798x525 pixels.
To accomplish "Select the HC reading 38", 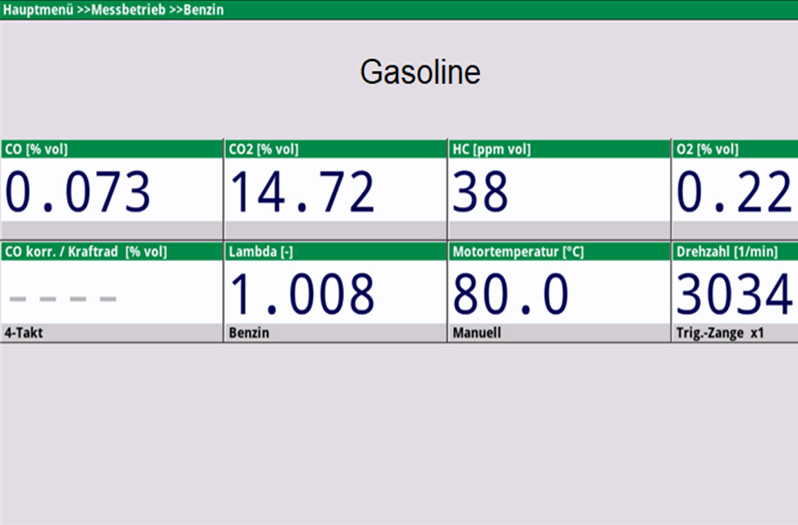I will tap(481, 192).
